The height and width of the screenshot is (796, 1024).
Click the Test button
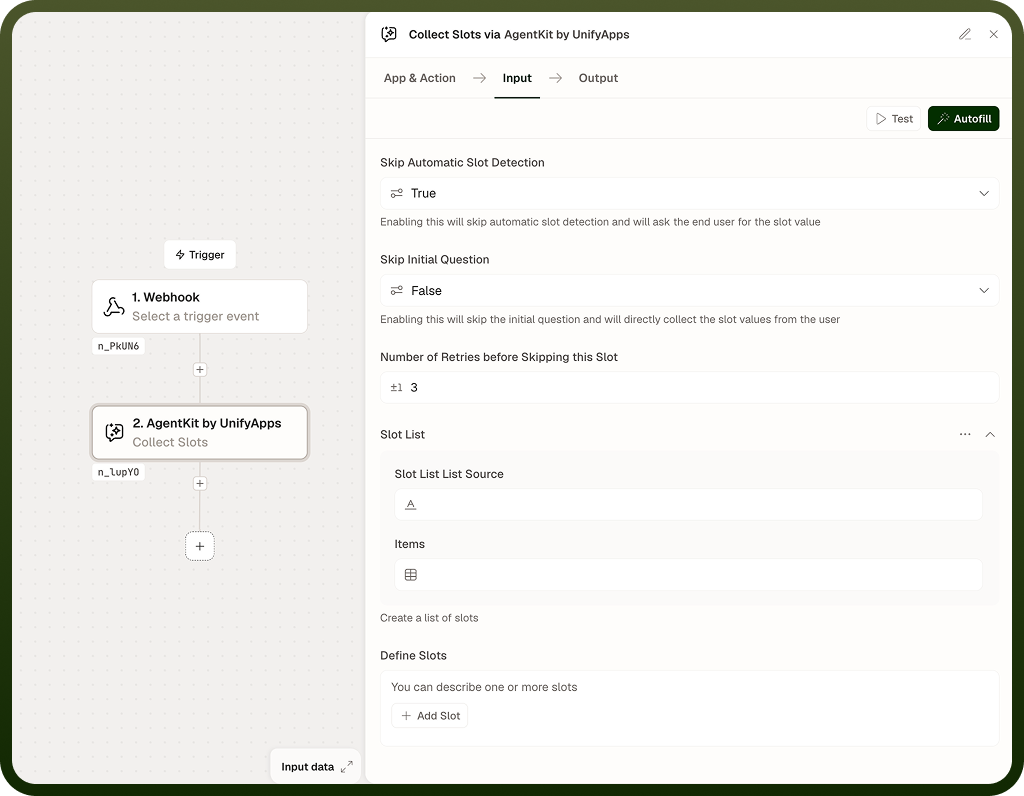click(893, 119)
